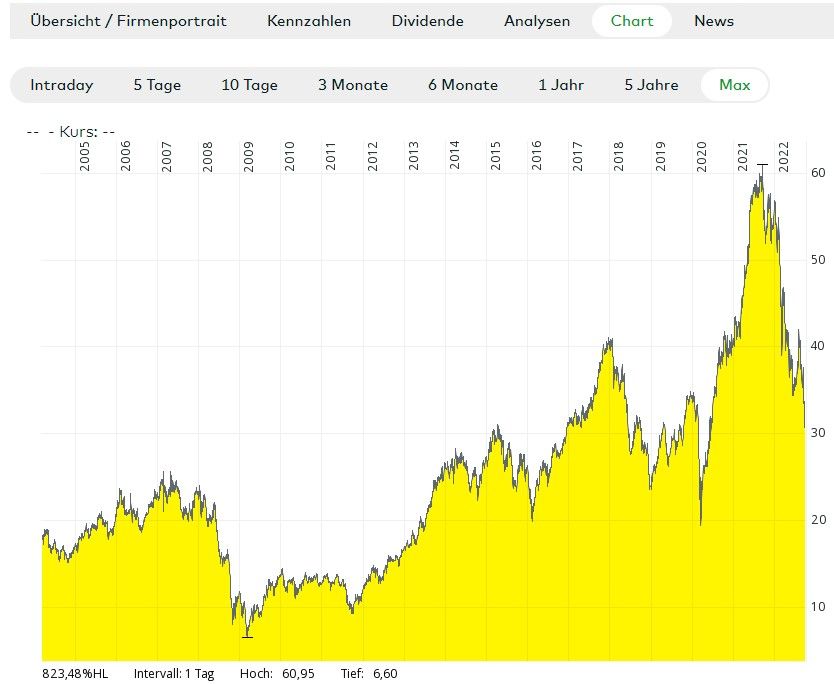Click the low point marker near 2009
The width and height of the screenshot is (834, 684).
coord(247,636)
